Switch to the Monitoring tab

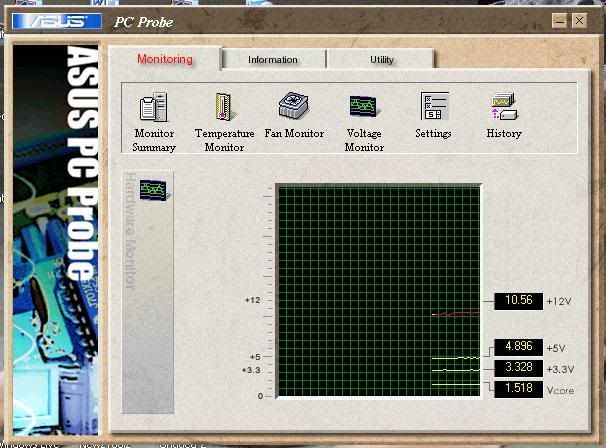coord(165,59)
